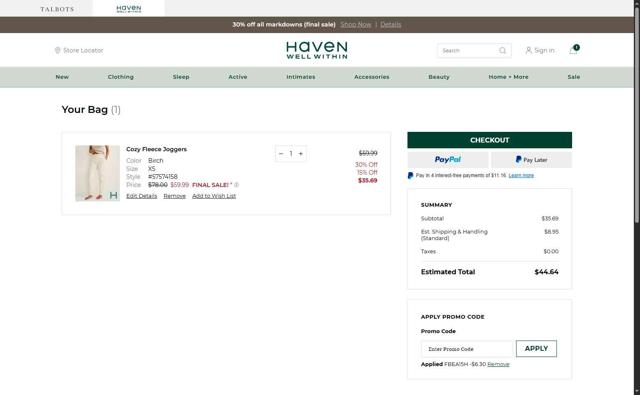Image resolution: width=640 pixels, height=395 pixels.
Task: Open the Active menu
Action: pyautogui.click(x=238, y=77)
